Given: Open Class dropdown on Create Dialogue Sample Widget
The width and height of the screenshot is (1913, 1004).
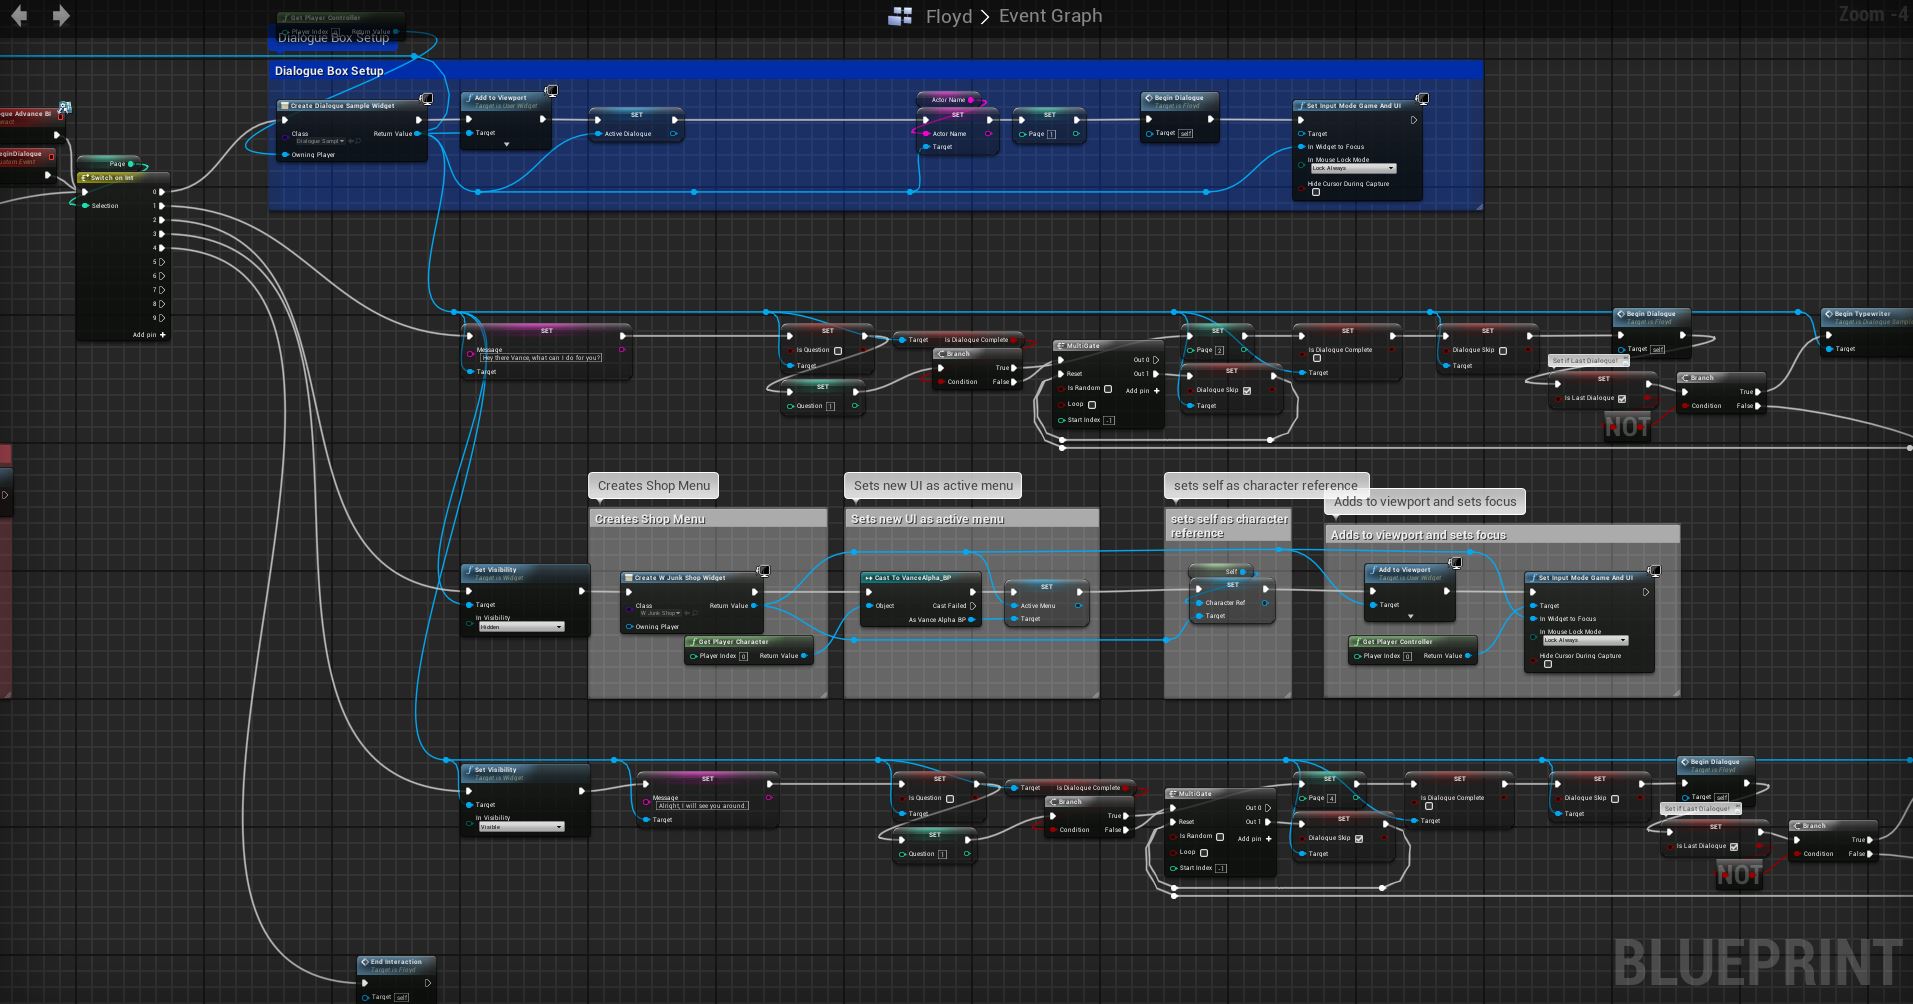Looking at the screenshot, I should [319, 141].
